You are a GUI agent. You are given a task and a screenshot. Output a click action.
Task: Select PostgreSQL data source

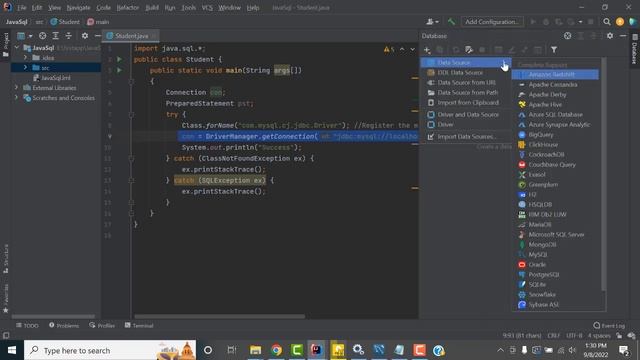[555, 275]
